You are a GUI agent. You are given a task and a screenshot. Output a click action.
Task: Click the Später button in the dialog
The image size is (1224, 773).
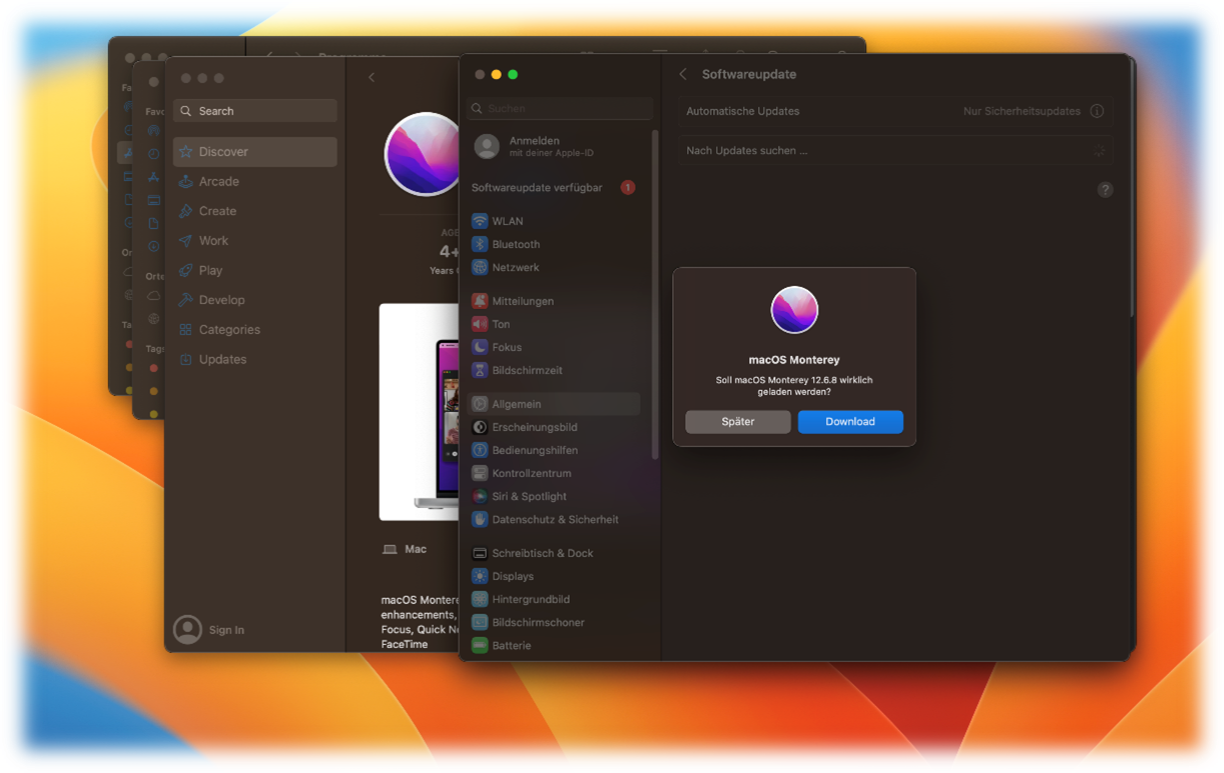click(738, 422)
